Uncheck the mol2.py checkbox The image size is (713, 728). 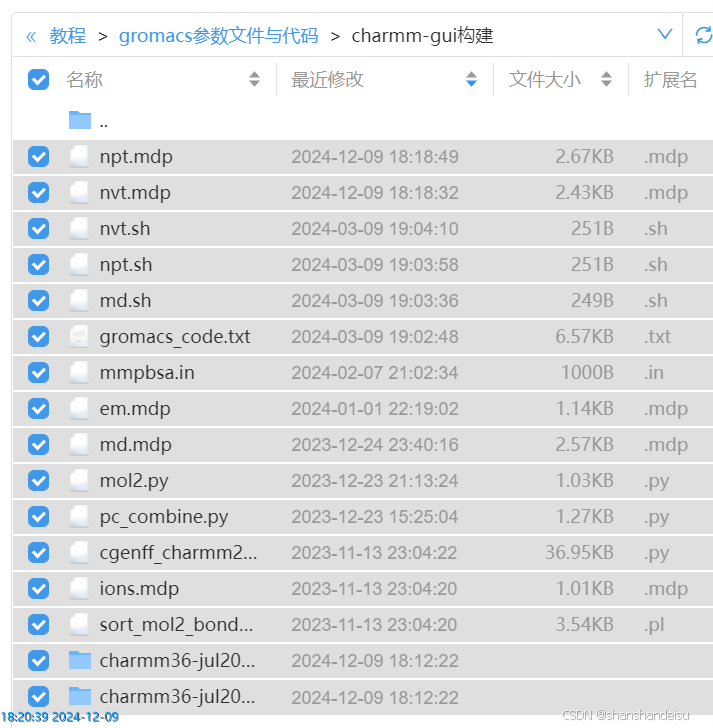39,481
